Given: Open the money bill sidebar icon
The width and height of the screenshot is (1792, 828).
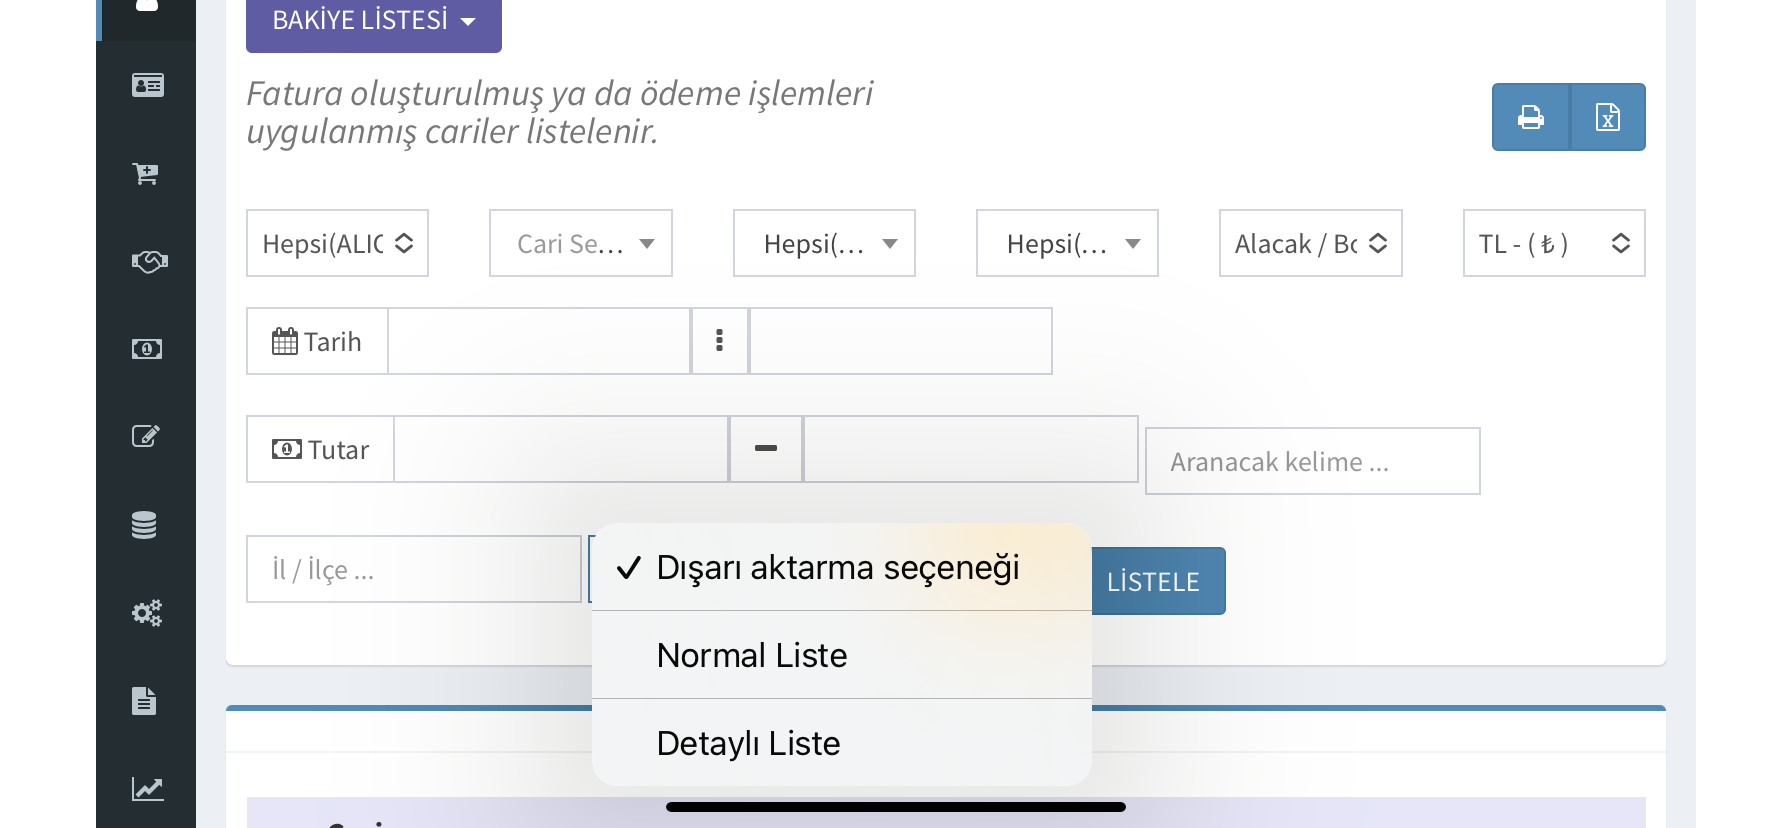Looking at the screenshot, I should point(147,349).
